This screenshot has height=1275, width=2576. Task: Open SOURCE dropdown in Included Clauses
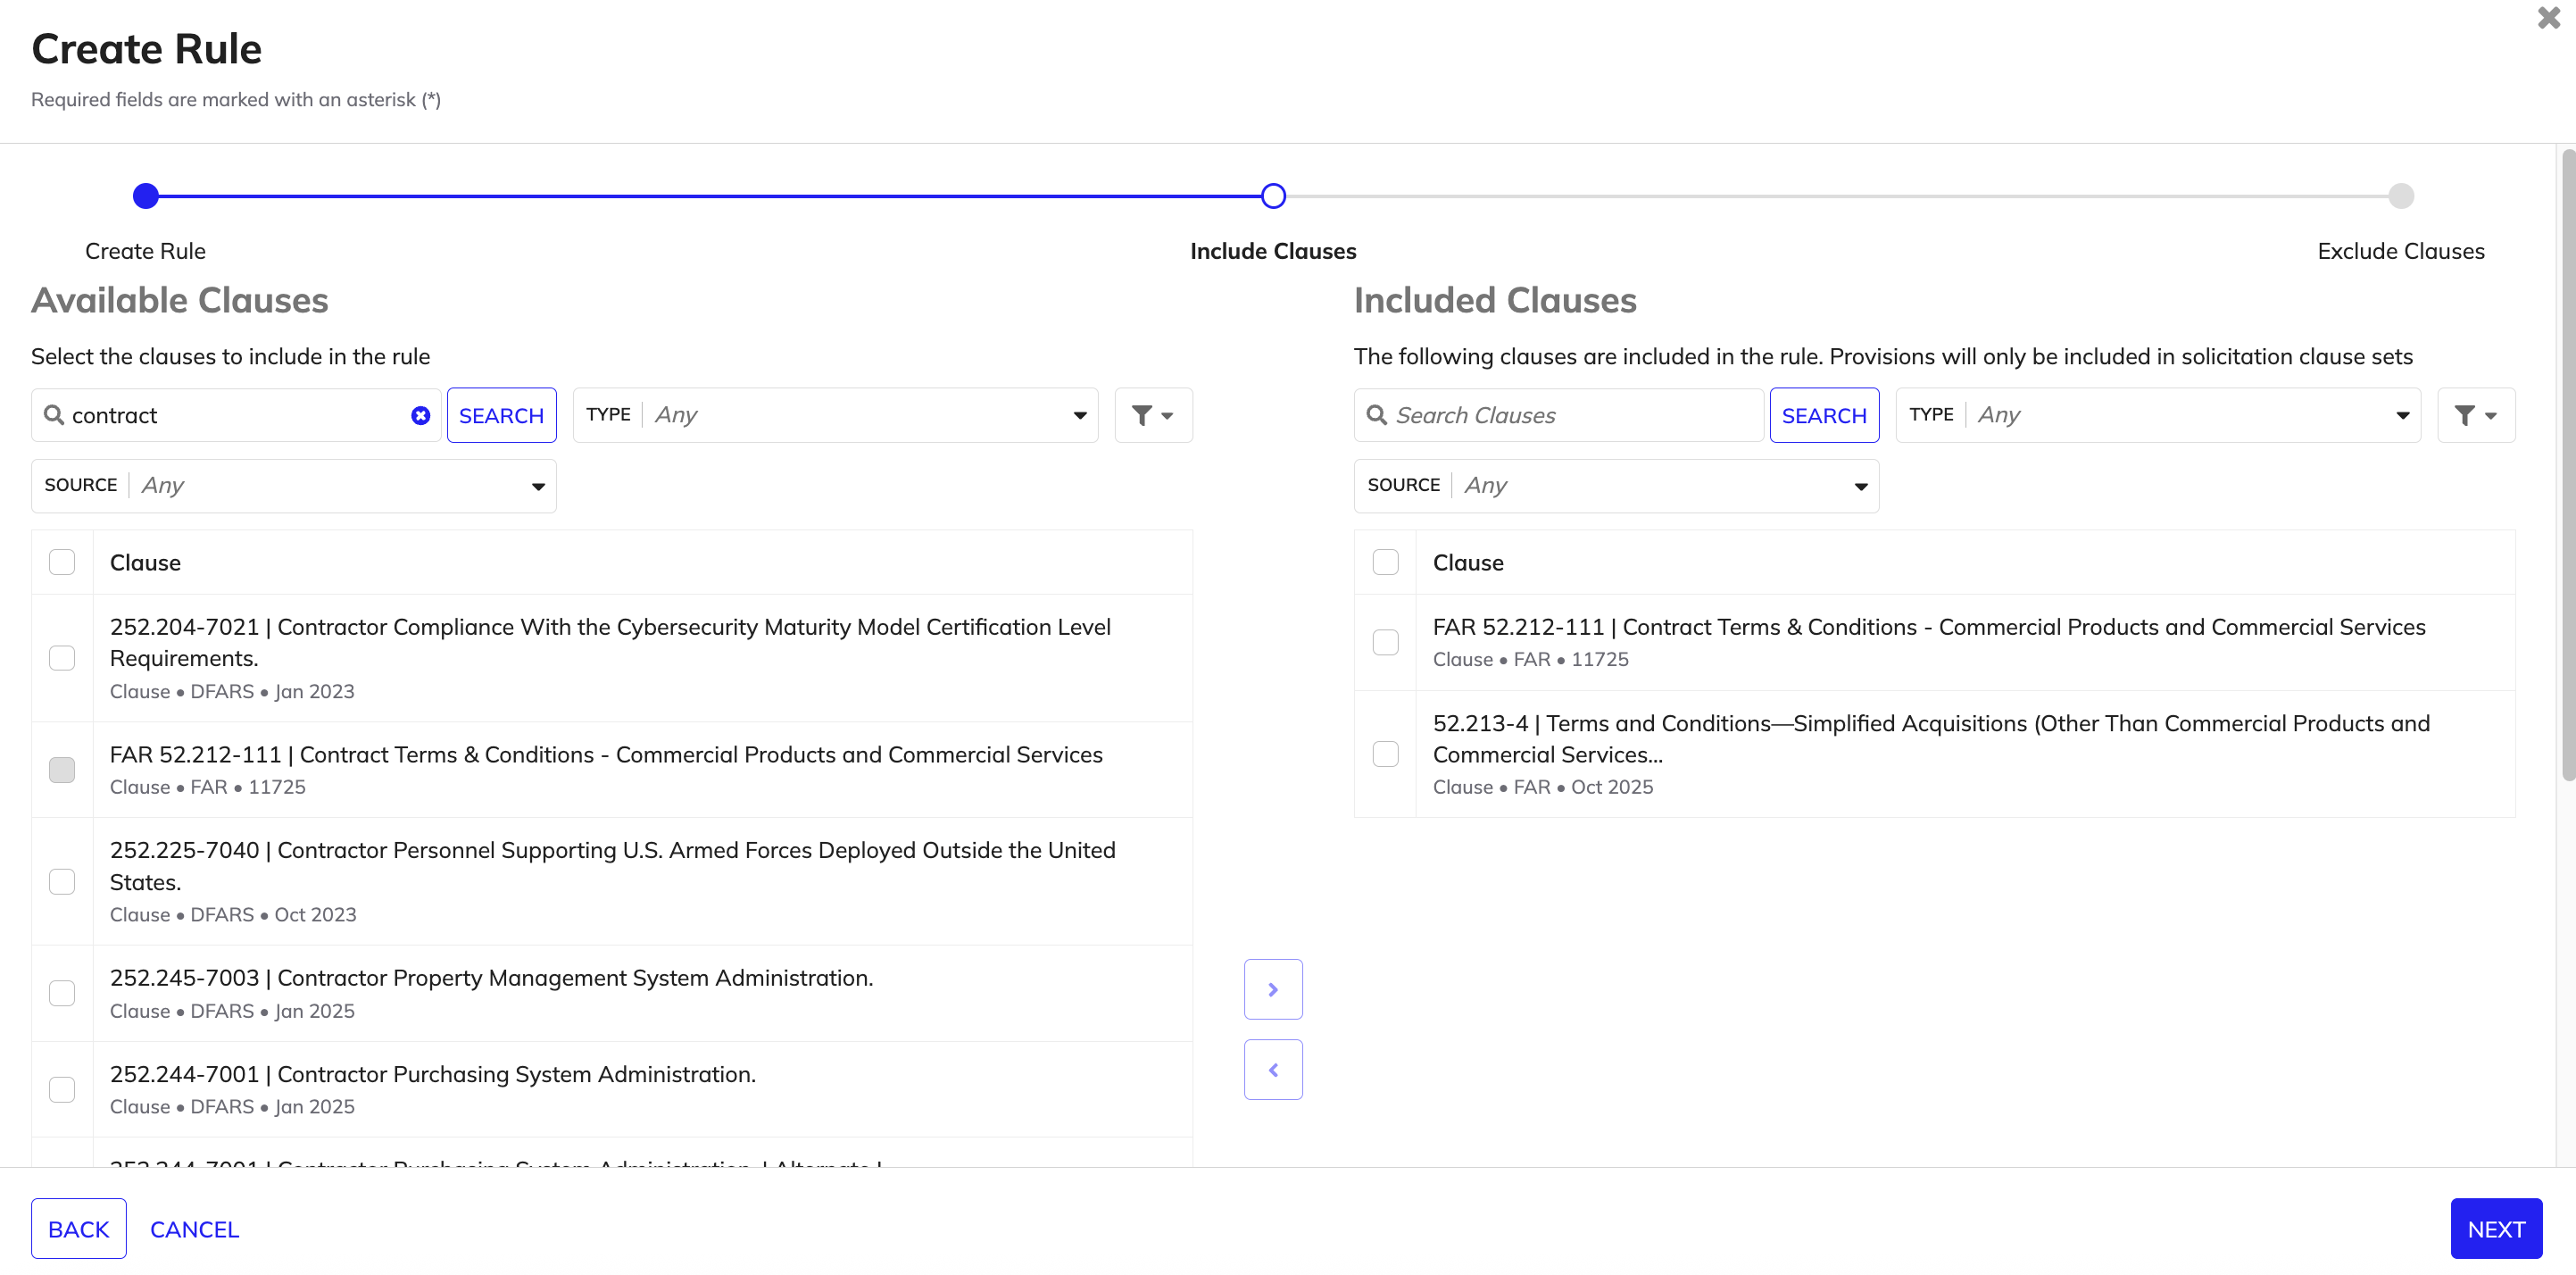(1616, 486)
